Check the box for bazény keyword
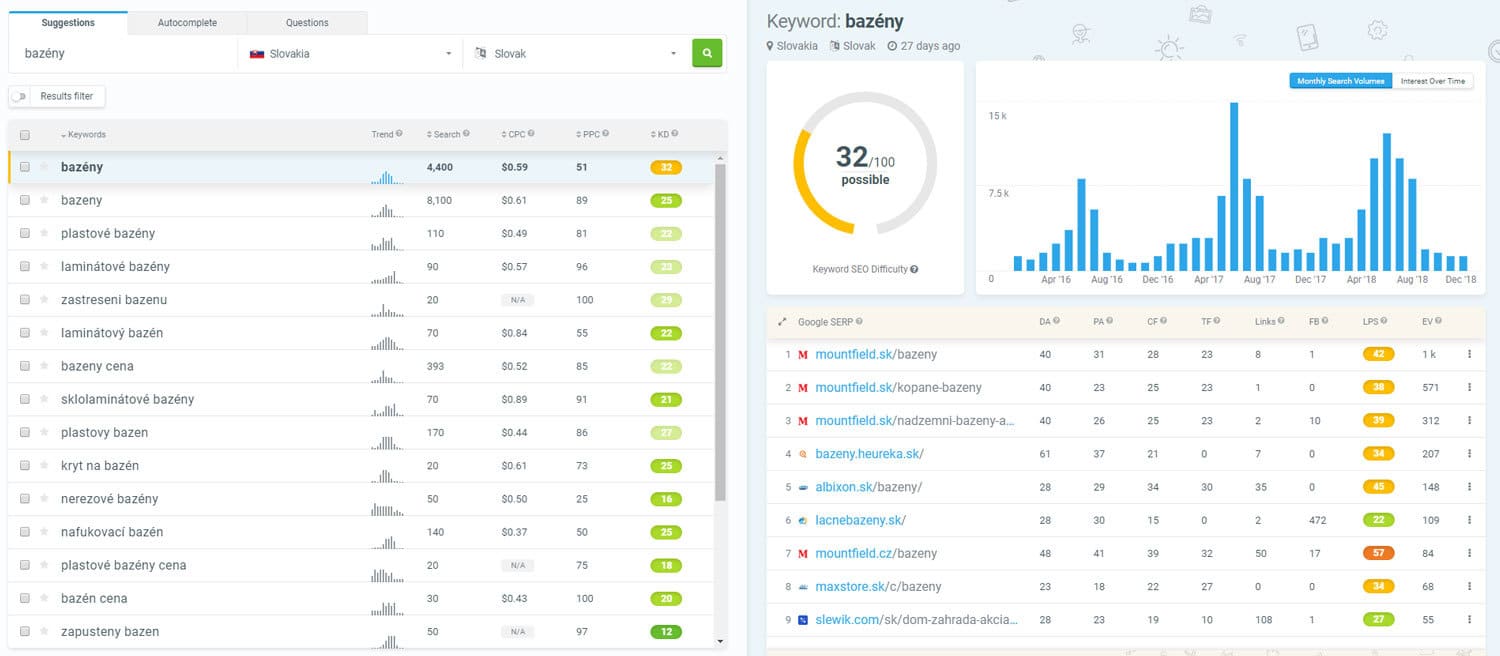This screenshot has height=656, width=1500. pos(25,167)
